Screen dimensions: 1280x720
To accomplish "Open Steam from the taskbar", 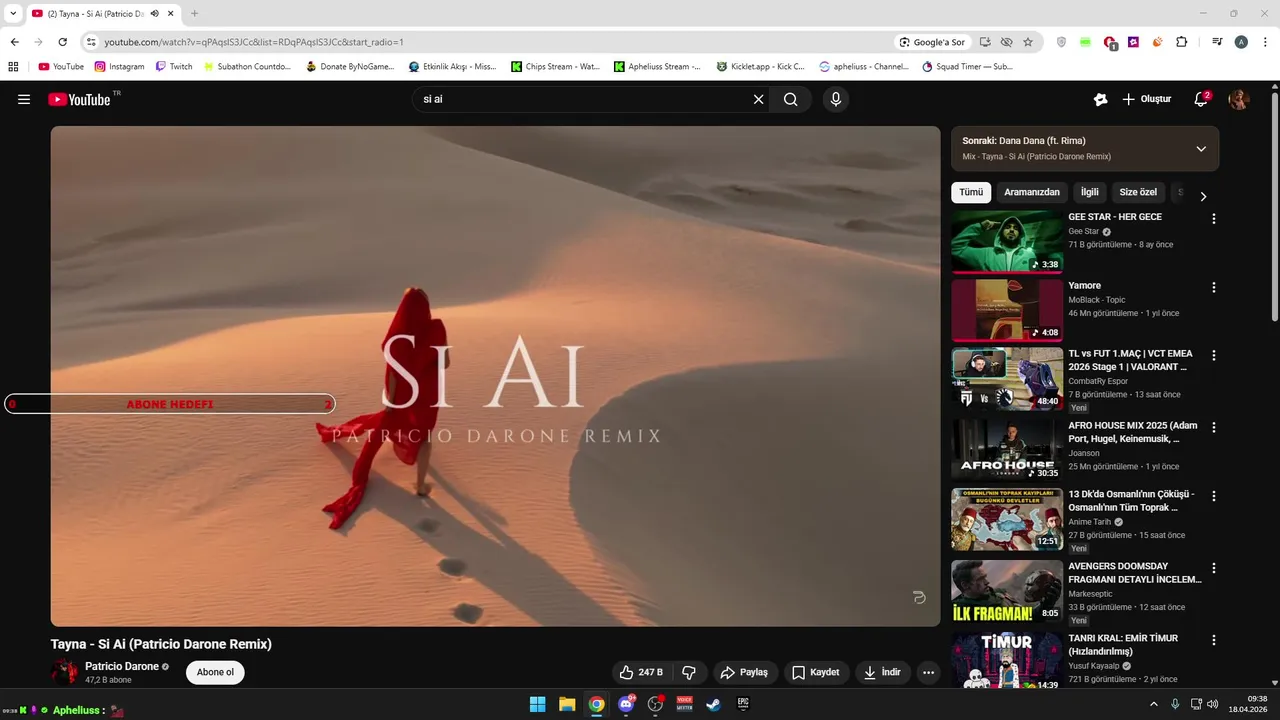I will 714,704.
